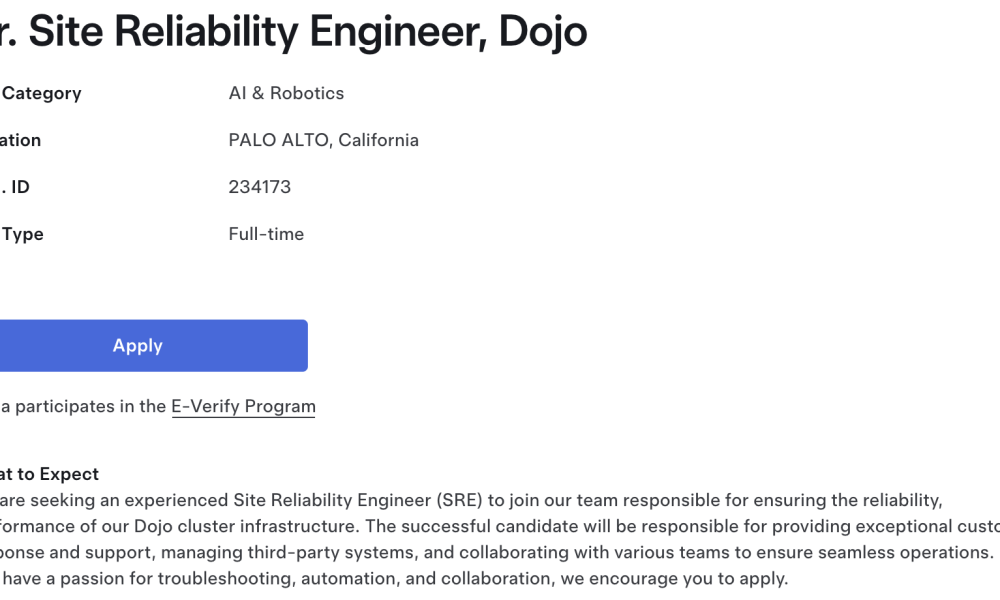This screenshot has width=1000, height=600.
Task: Select the Category field label
Action: (41, 94)
